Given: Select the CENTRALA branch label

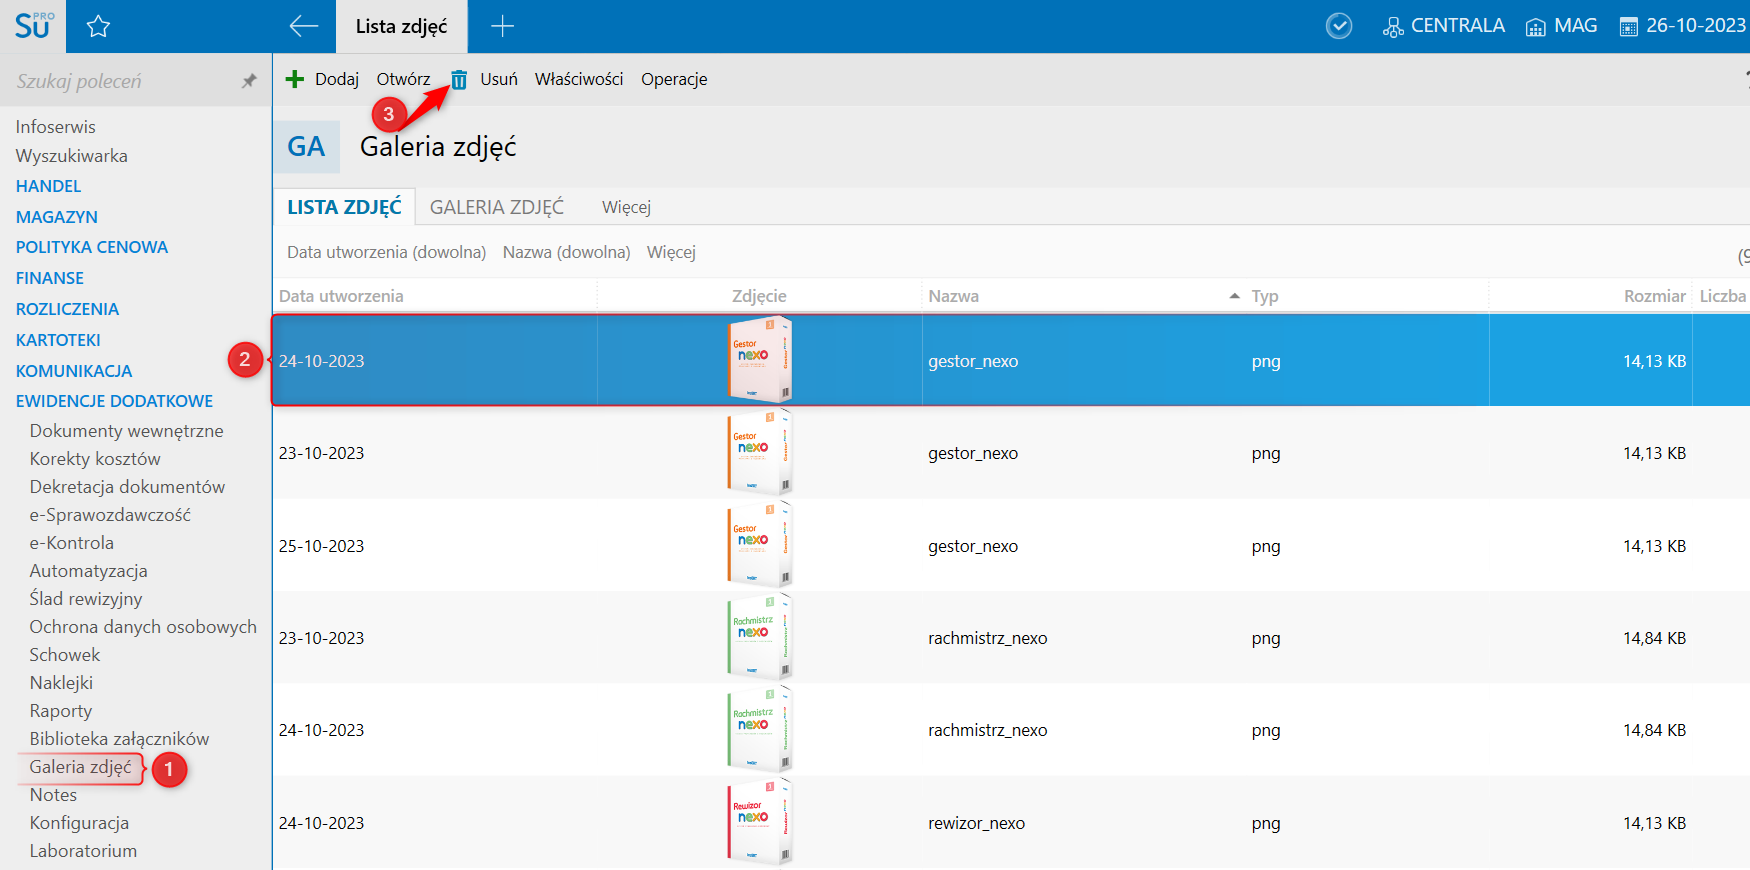Looking at the screenshot, I should pos(1458,26).
